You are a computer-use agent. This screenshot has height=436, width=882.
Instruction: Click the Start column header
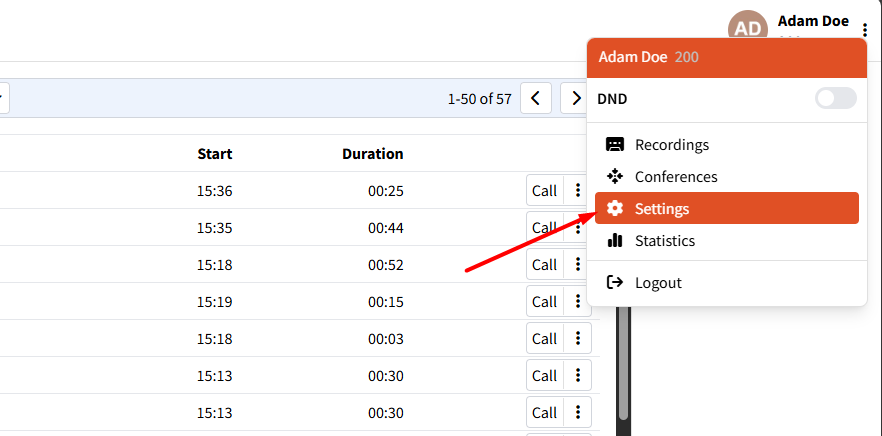click(214, 154)
